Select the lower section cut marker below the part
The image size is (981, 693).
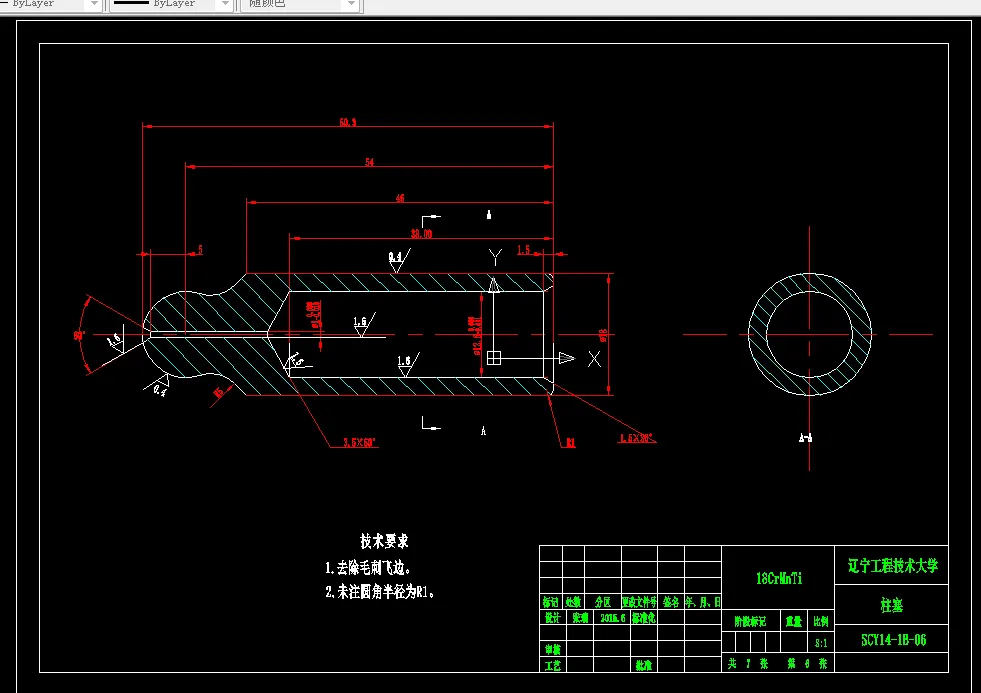tap(430, 423)
